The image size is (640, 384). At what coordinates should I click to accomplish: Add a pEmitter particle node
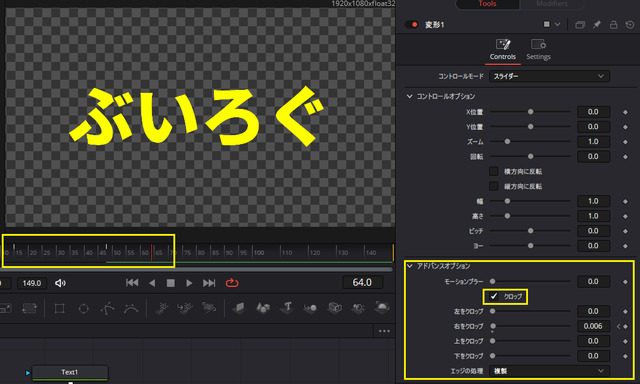click(162, 308)
